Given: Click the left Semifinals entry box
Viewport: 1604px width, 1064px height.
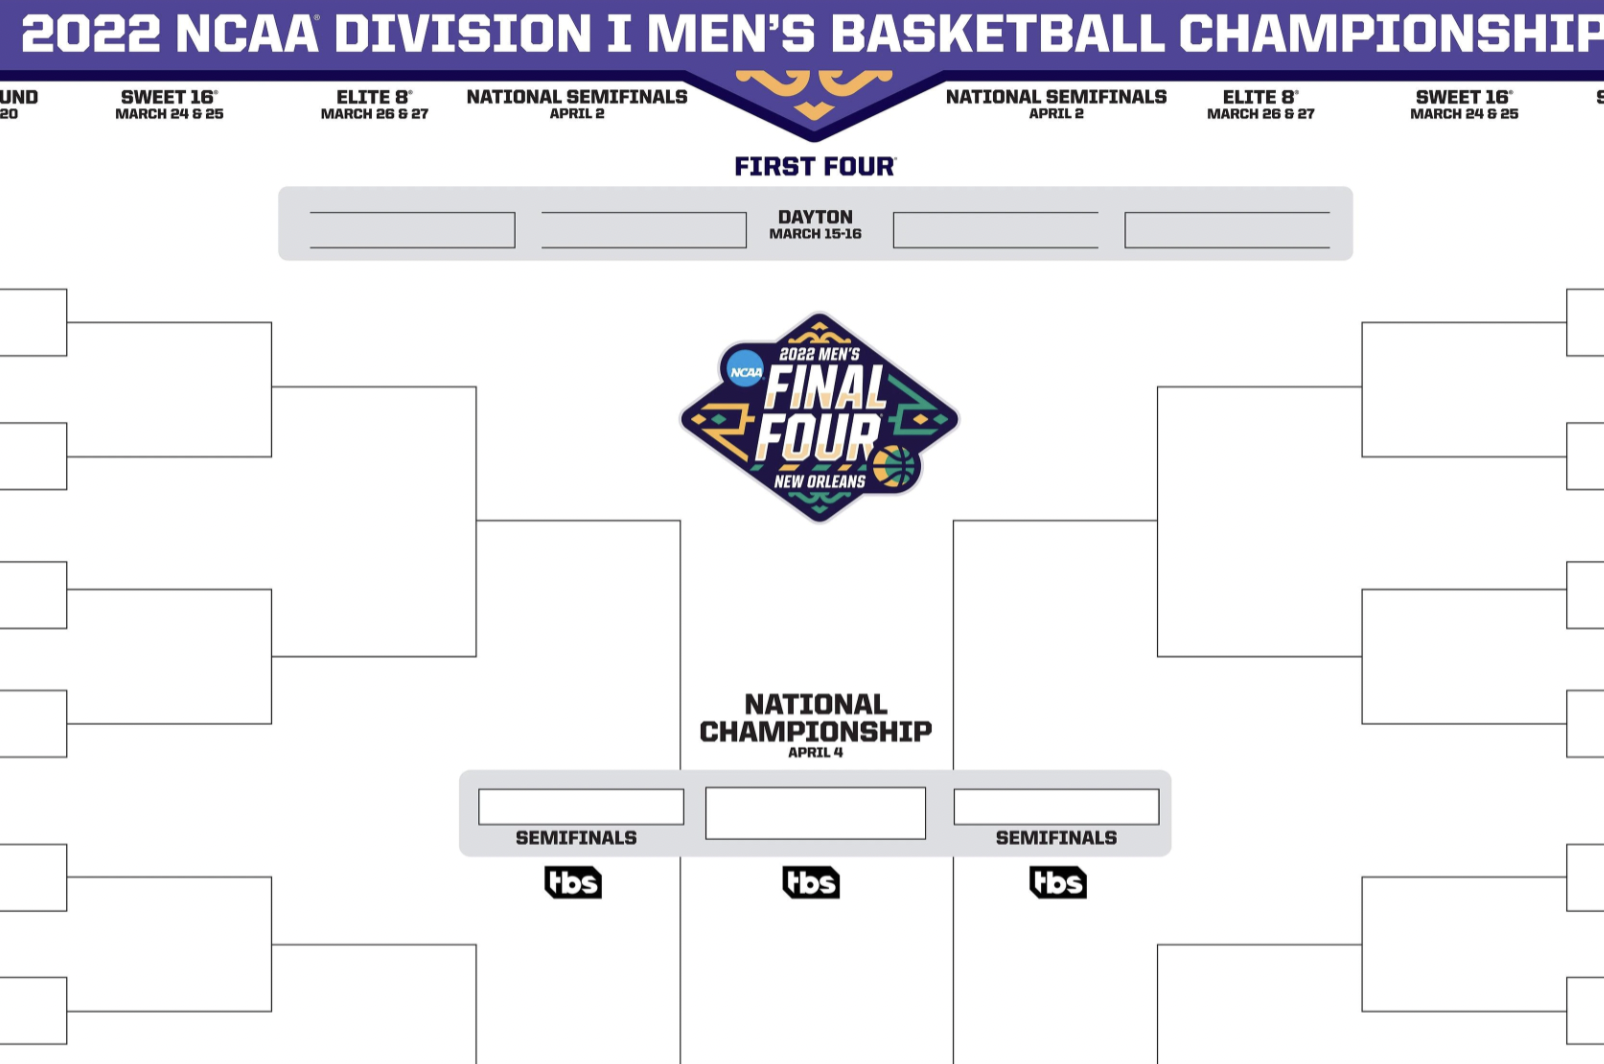Looking at the screenshot, I should 581,807.
